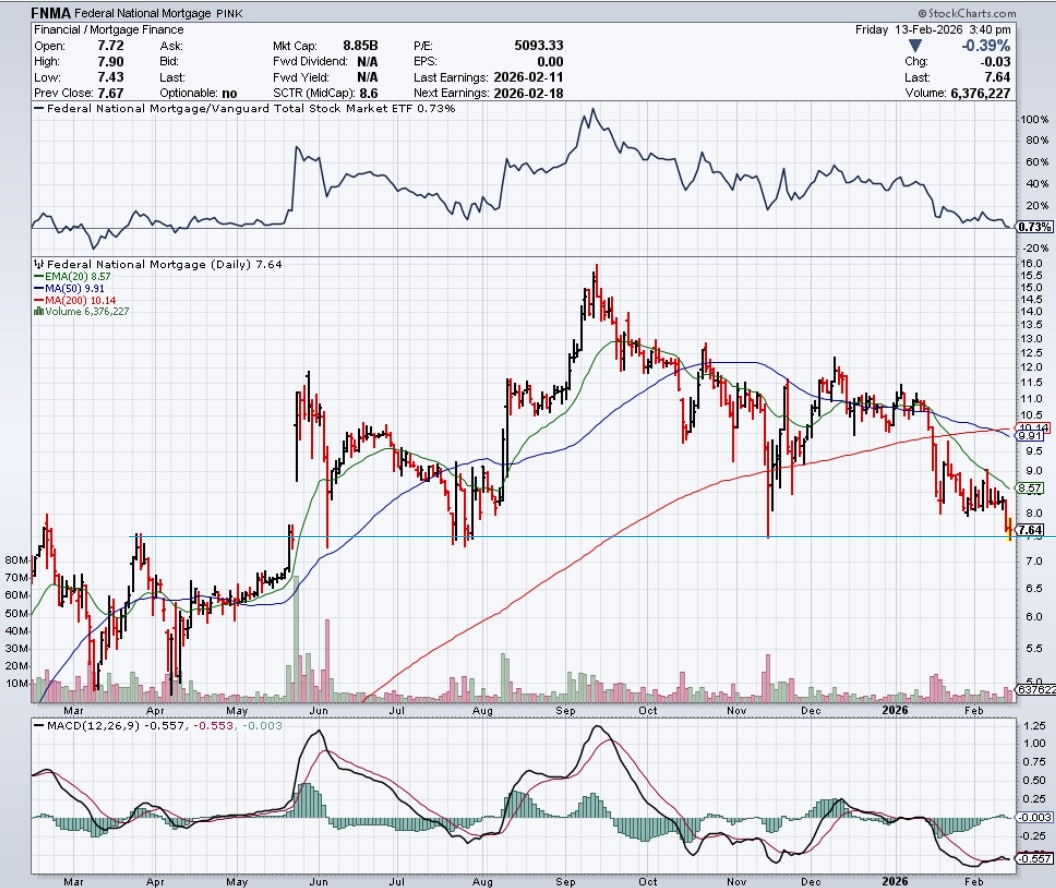This screenshot has height=888, width=1056.
Task: Click the Next Earnings date 2026-02-18
Action: [528, 93]
